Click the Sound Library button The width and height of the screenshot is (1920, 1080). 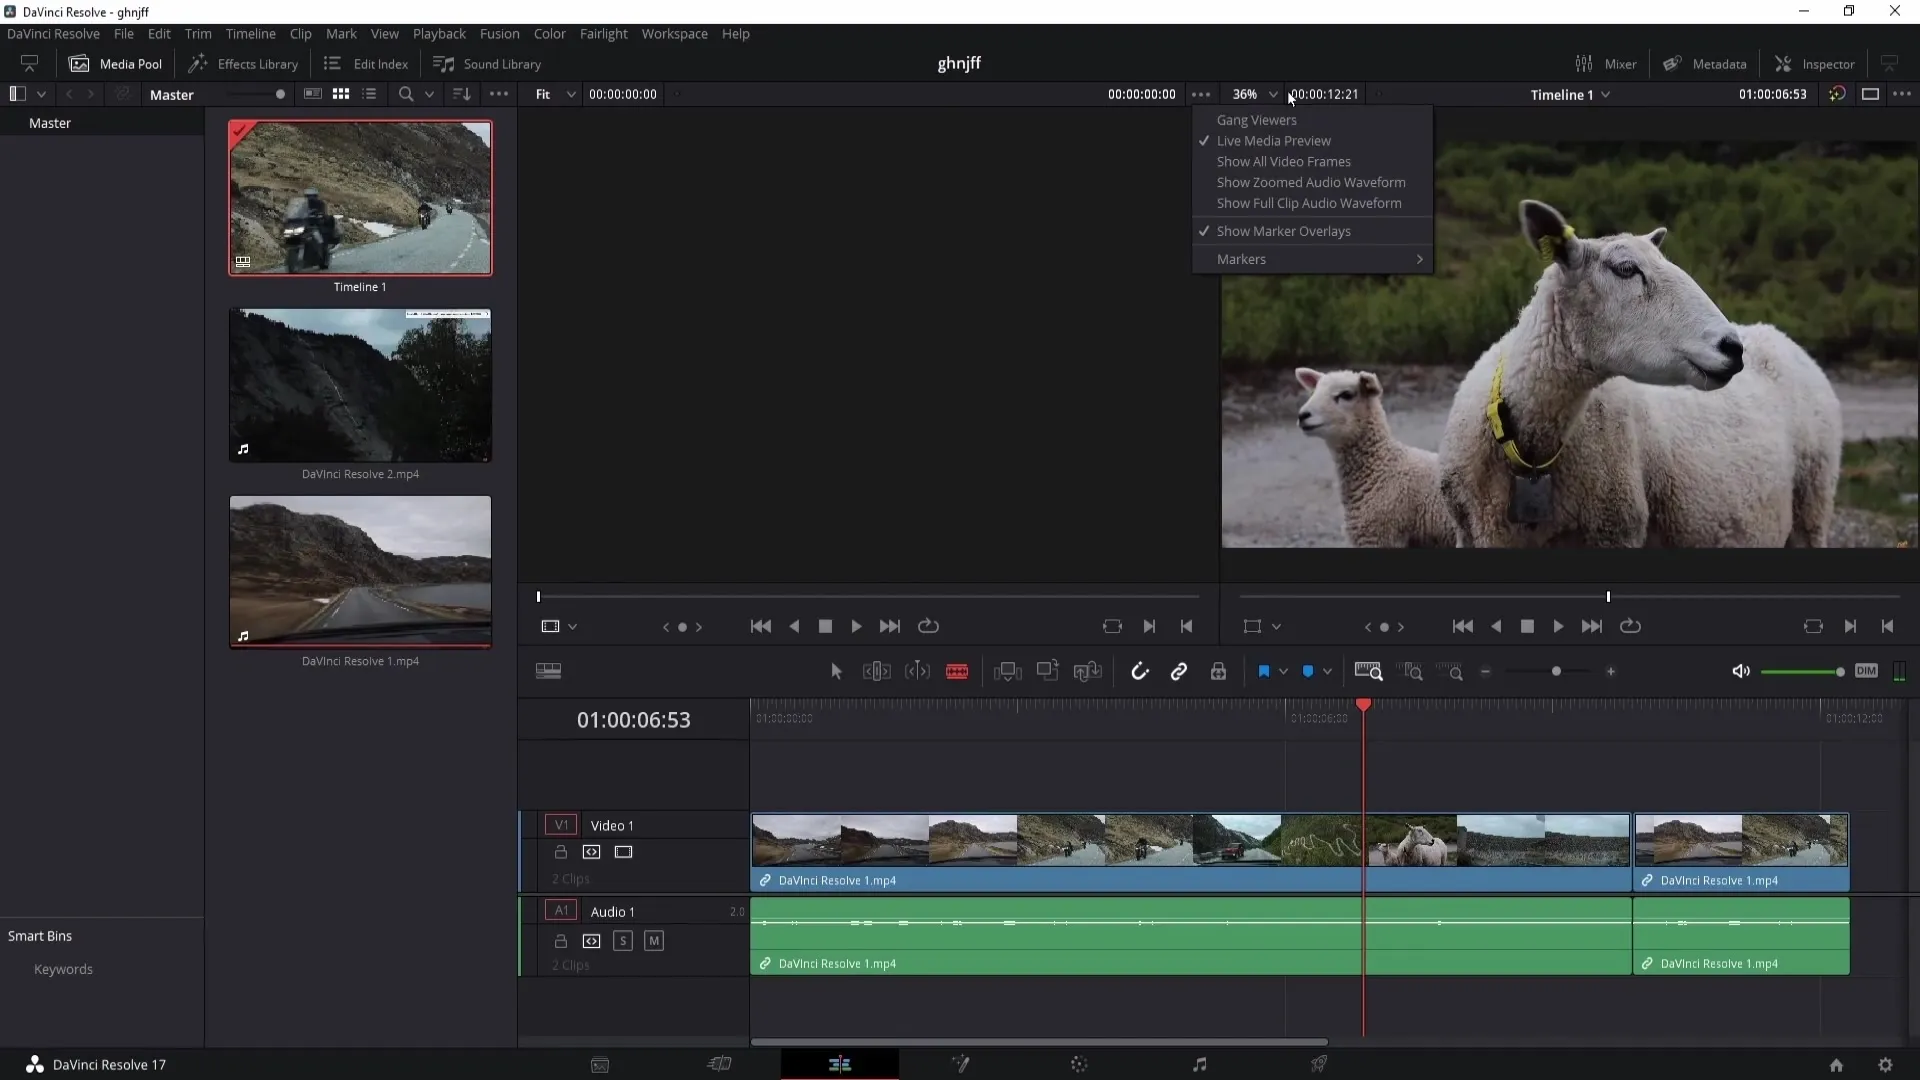click(488, 63)
